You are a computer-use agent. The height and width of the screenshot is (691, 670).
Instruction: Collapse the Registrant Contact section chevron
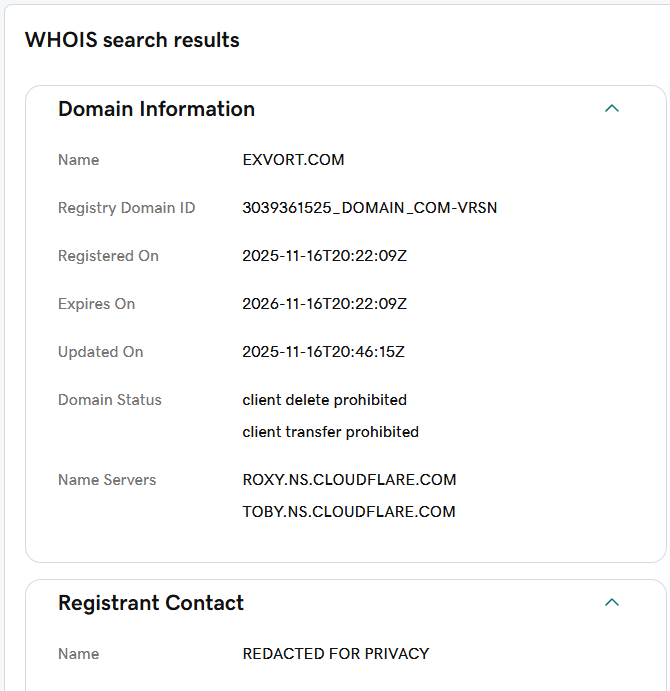point(612,602)
